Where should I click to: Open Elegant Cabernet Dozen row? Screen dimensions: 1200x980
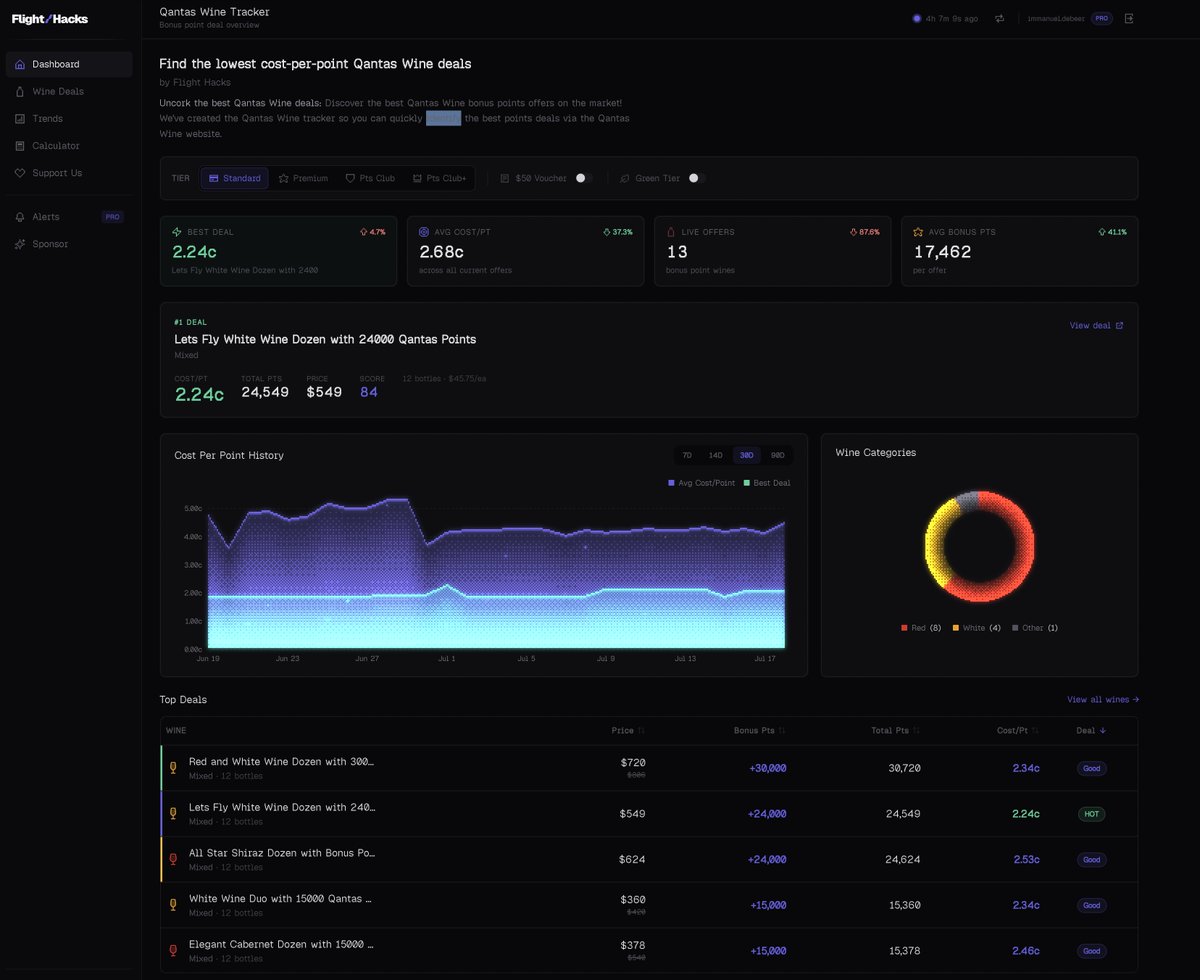(x=649, y=950)
